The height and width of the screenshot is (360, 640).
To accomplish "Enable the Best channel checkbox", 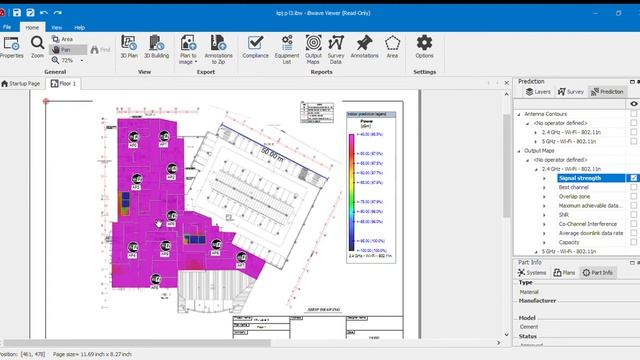I will [633, 187].
